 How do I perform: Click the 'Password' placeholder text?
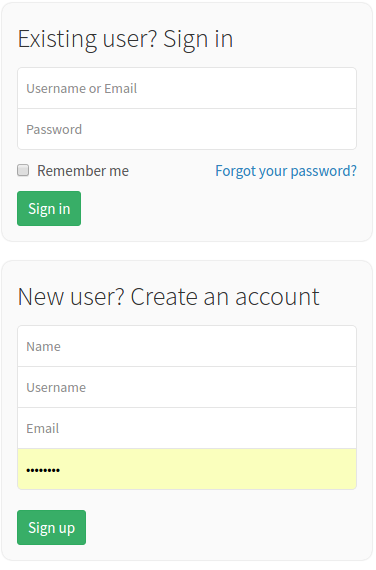coord(54,129)
